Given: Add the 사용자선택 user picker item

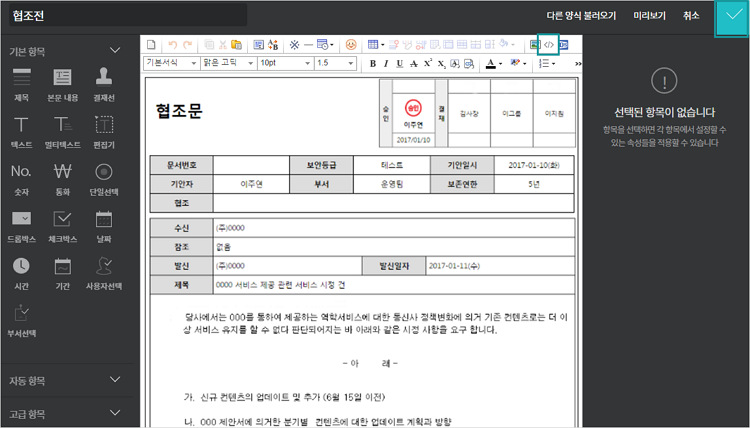Looking at the screenshot, I should coord(103,272).
